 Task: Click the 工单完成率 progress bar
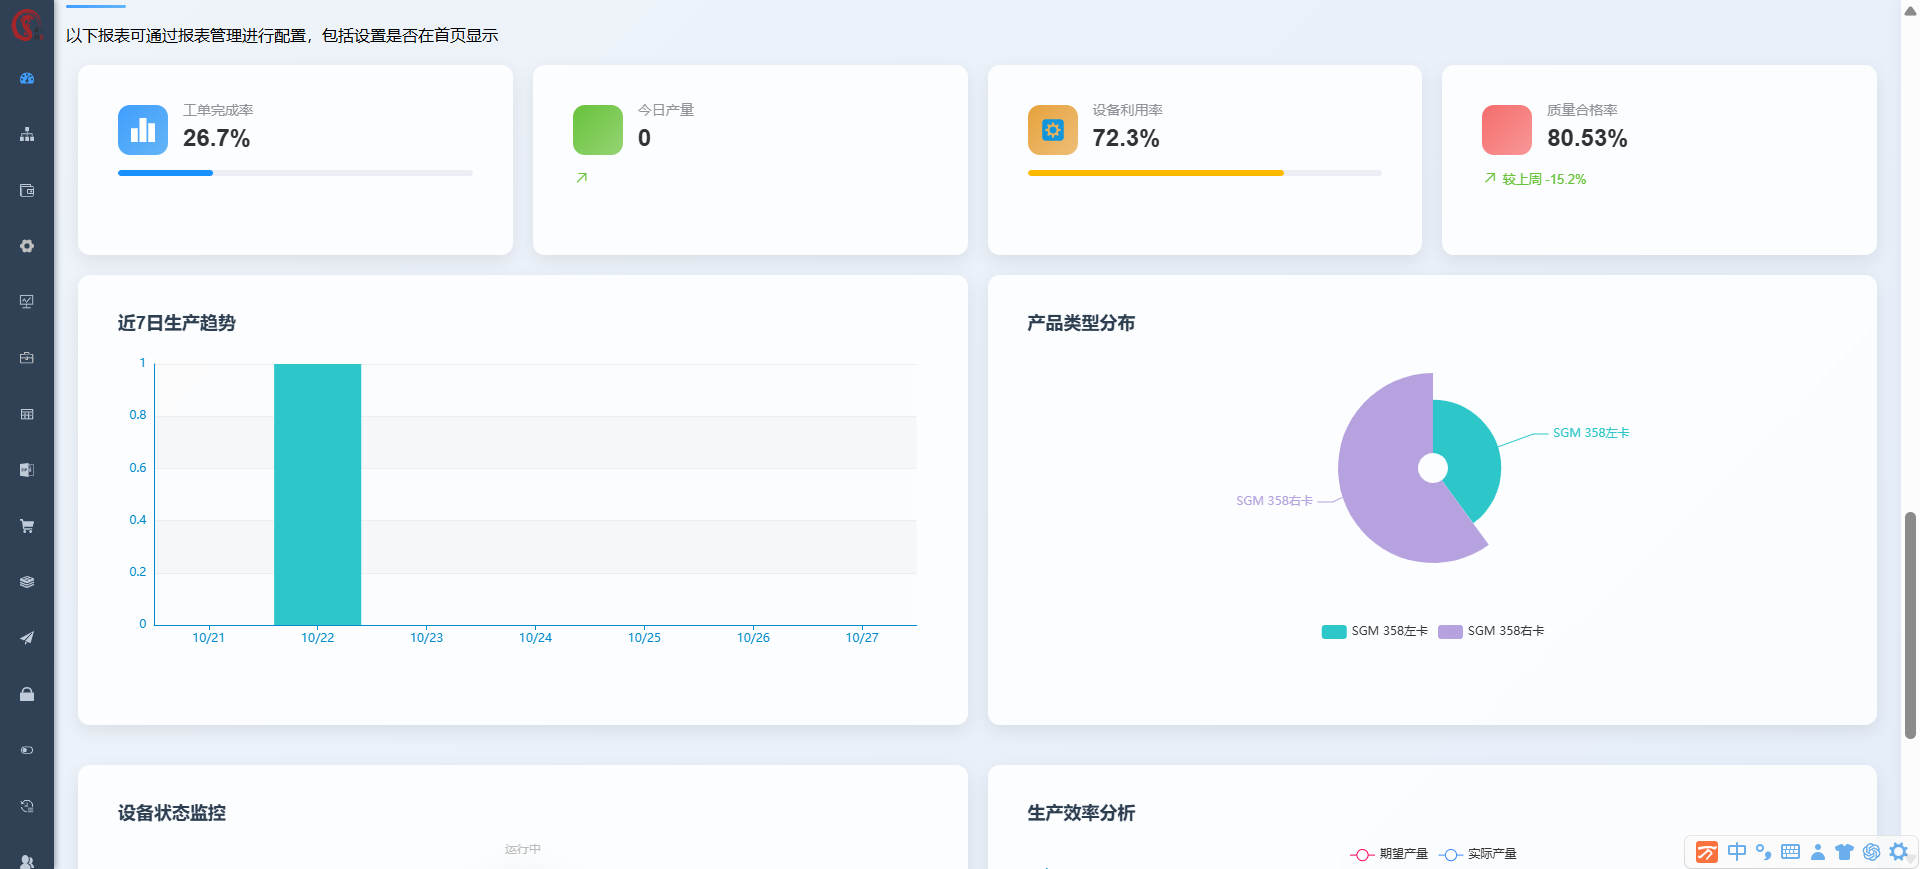pos(295,173)
